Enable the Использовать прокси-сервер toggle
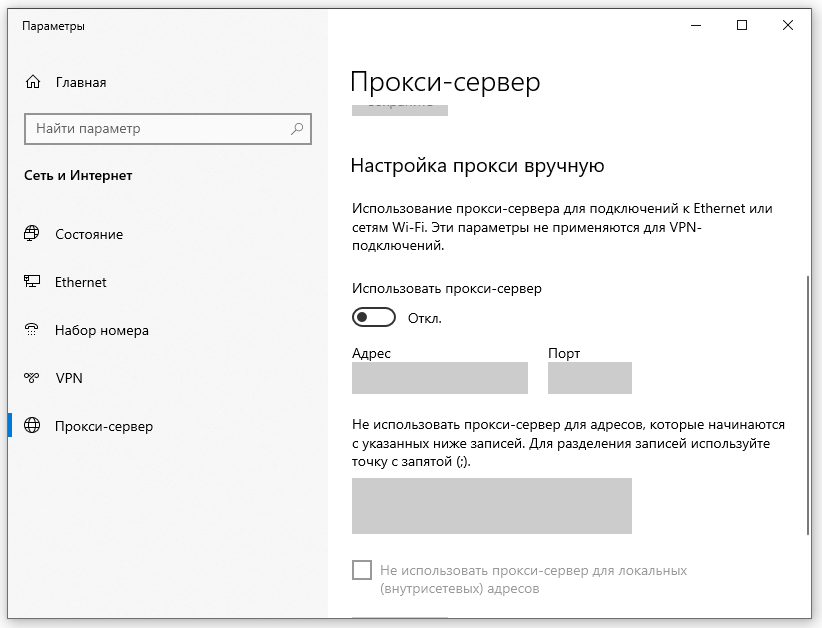Viewport: 822px width, 628px height. point(373,317)
